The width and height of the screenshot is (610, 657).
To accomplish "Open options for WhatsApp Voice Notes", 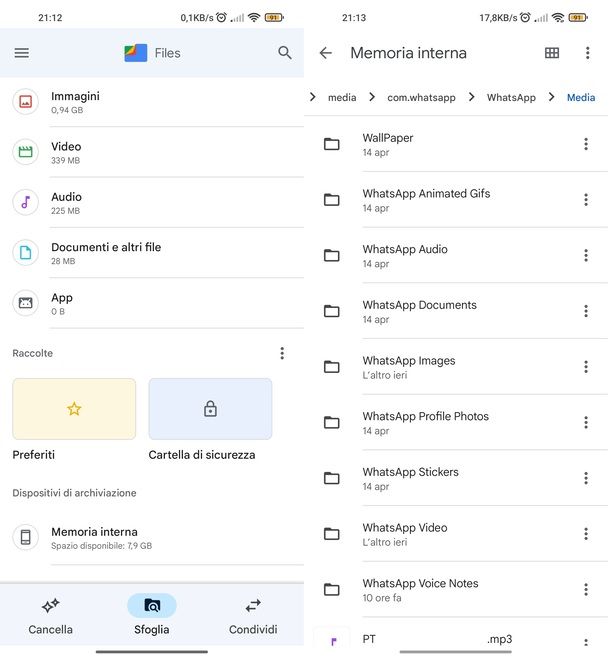I will pos(586,590).
